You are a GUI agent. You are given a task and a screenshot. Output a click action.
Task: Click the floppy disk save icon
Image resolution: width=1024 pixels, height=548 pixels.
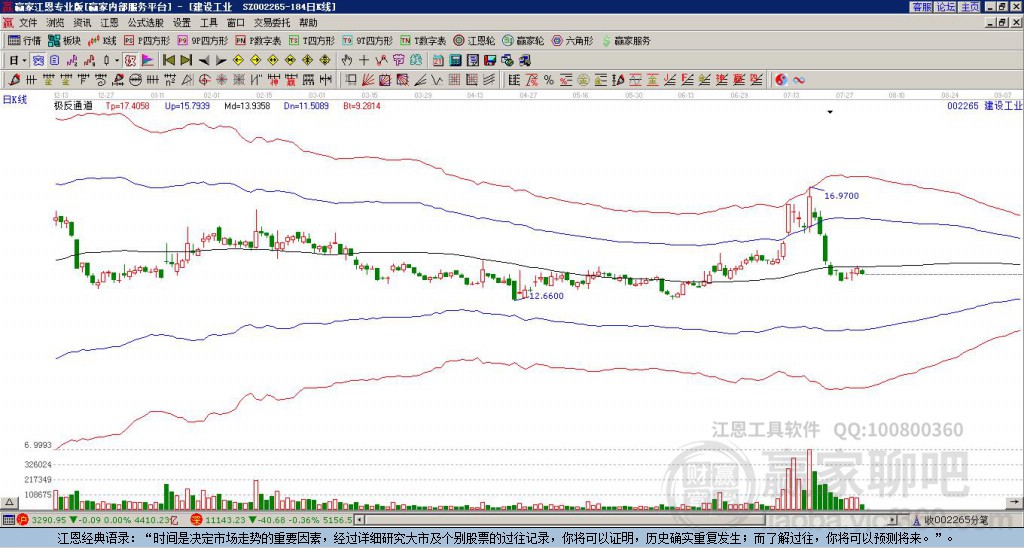(x=490, y=61)
